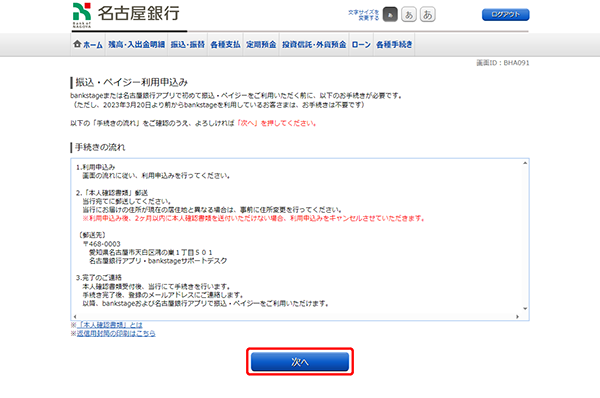Click the scroll up arrow in procedure box
This screenshot has height=398, width=600.
pos(525,163)
